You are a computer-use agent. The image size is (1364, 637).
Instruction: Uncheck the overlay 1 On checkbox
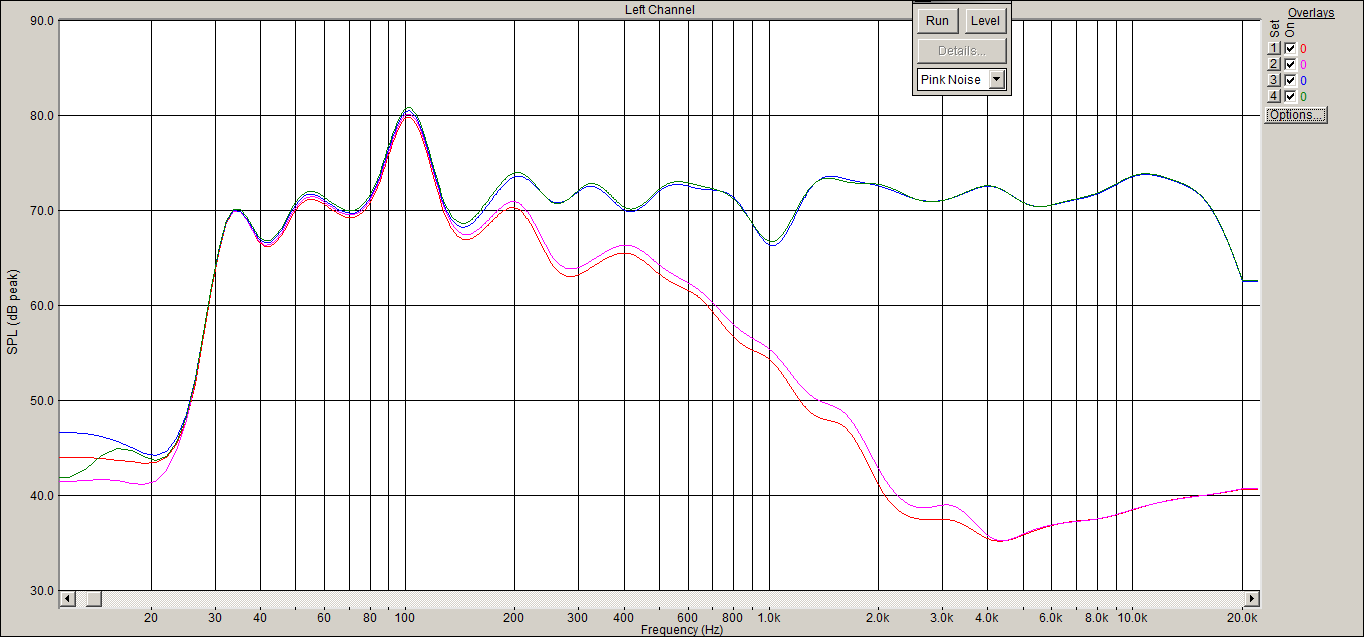click(1290, 48)
